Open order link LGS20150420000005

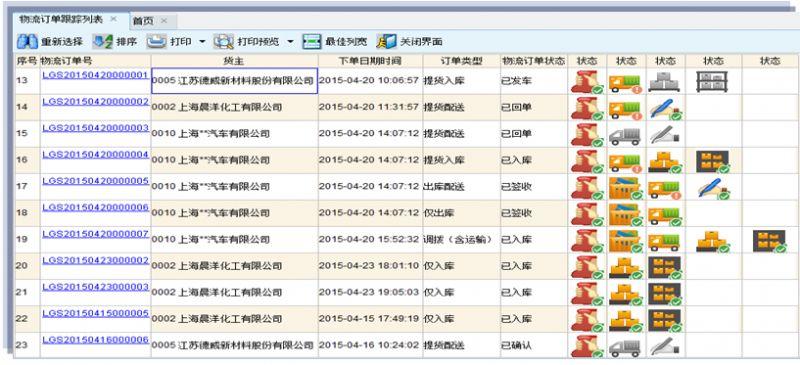pos(96,181)
